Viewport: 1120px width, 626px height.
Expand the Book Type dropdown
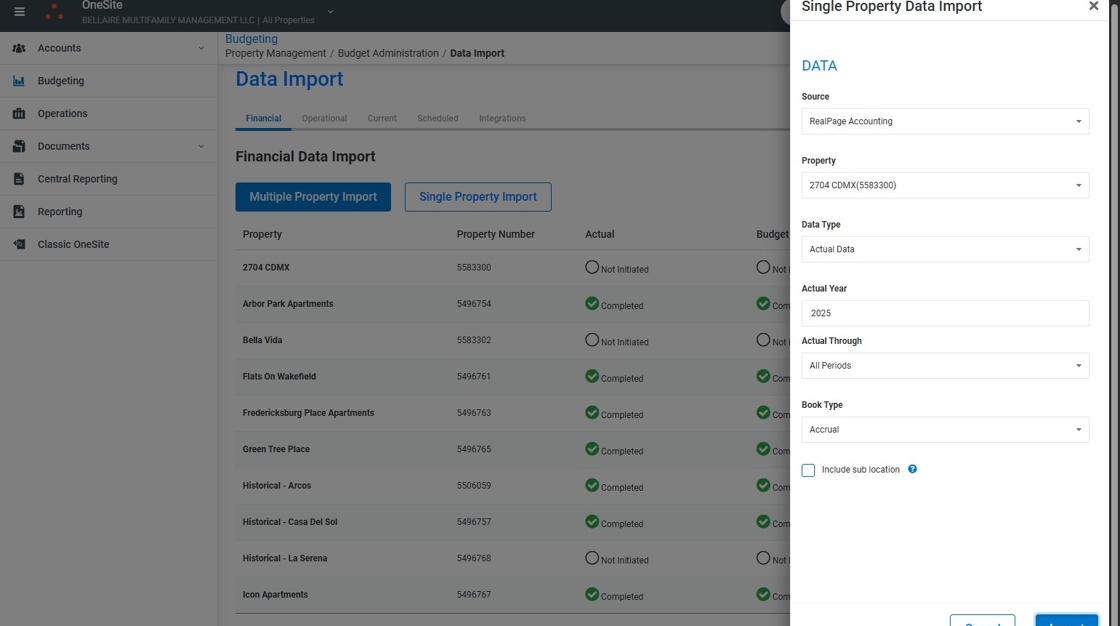tap(944, 430)
